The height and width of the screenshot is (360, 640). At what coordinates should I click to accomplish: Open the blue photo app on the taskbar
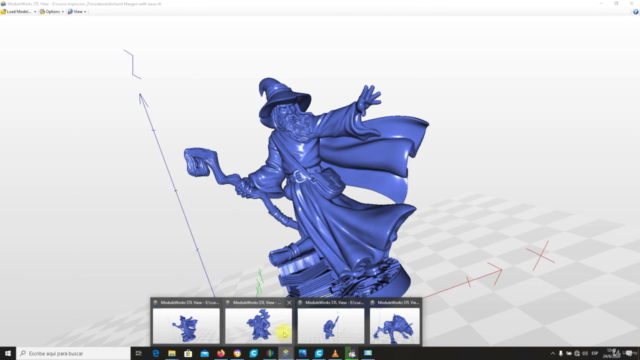[302, 353]
